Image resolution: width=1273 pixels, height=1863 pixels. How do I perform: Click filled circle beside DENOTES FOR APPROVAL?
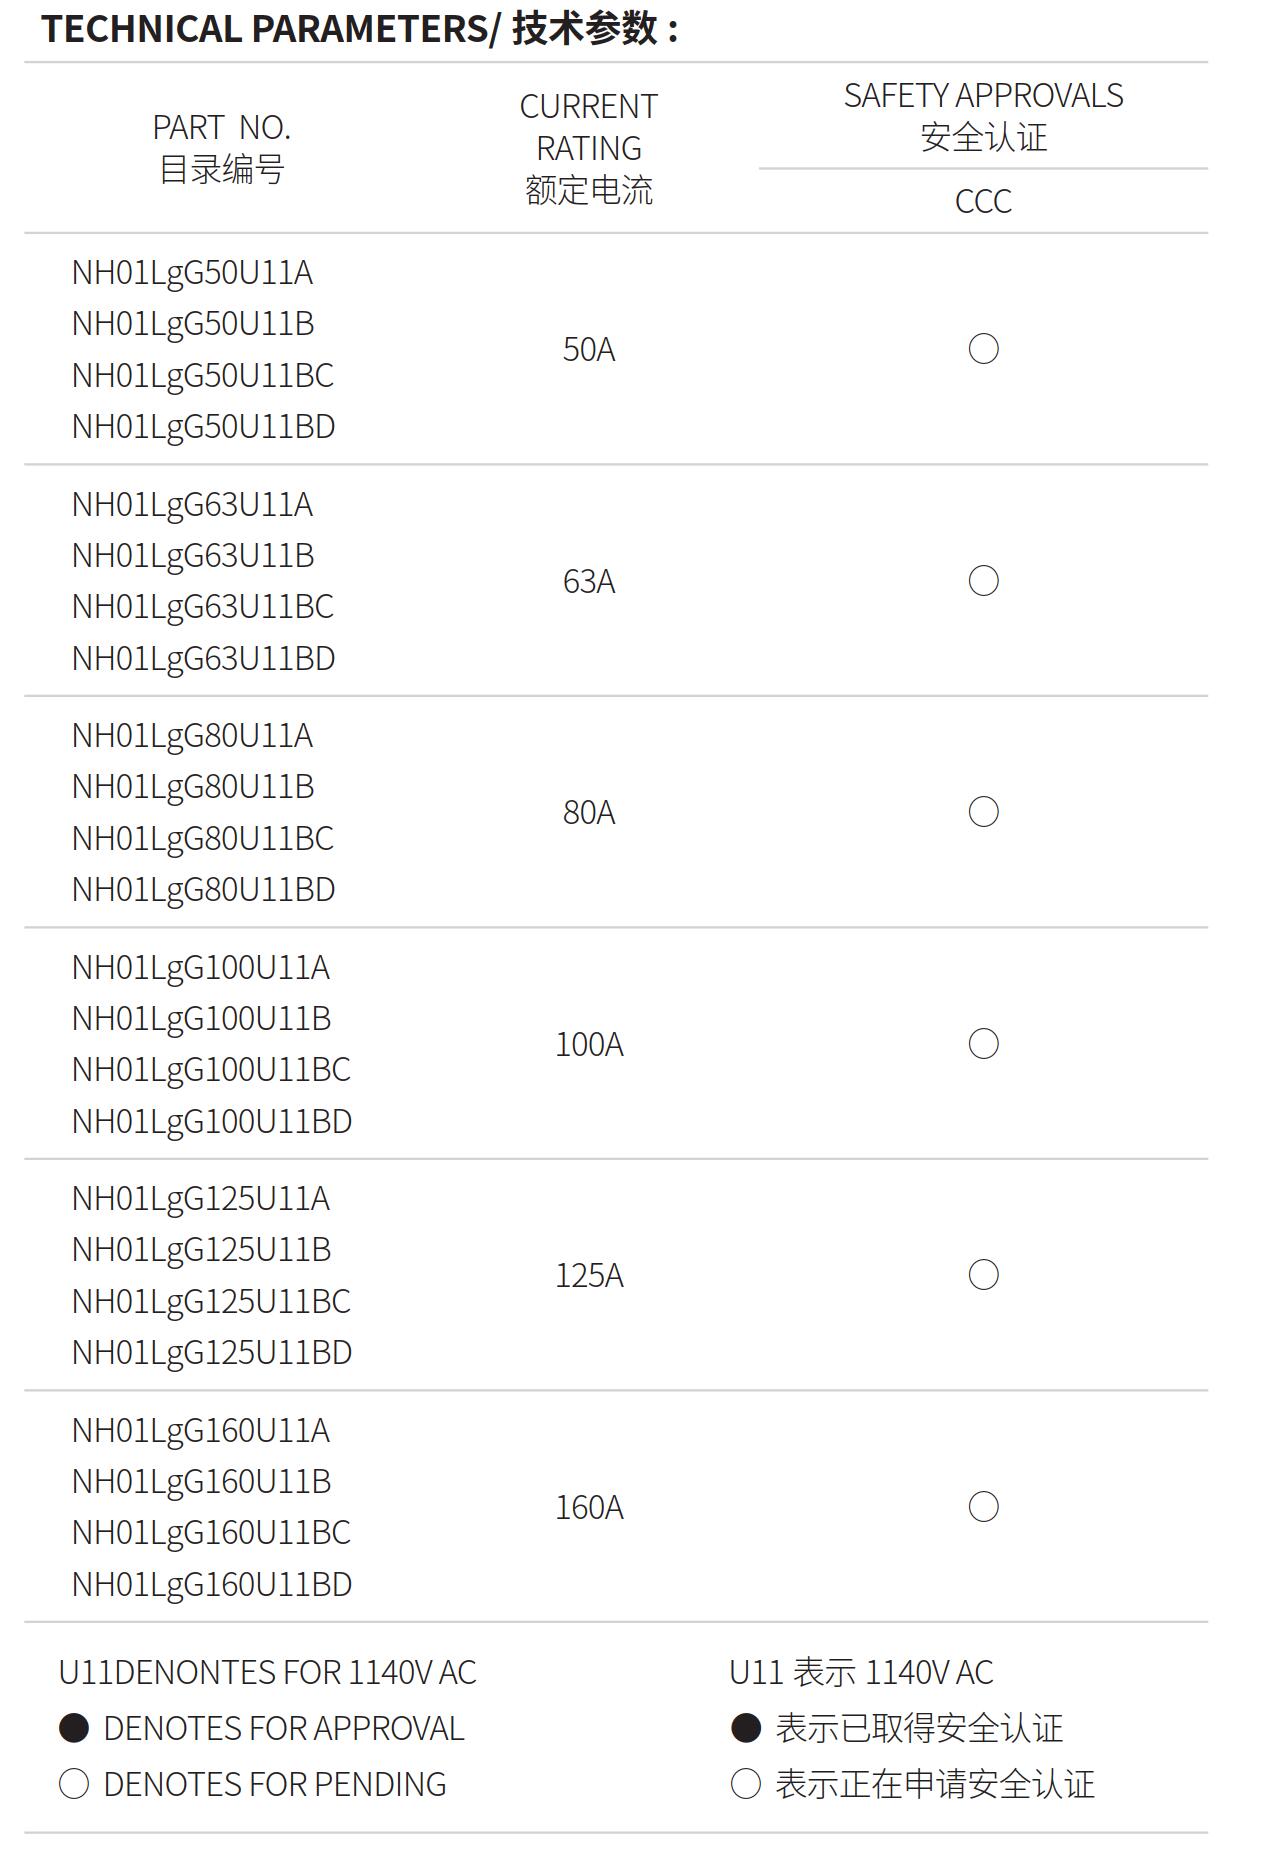point(74,1728)
